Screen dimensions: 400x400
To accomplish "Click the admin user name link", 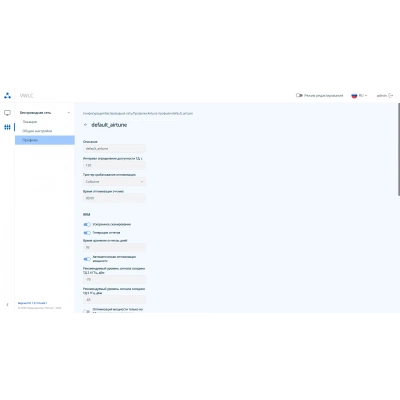I will [x=382, y=96].
